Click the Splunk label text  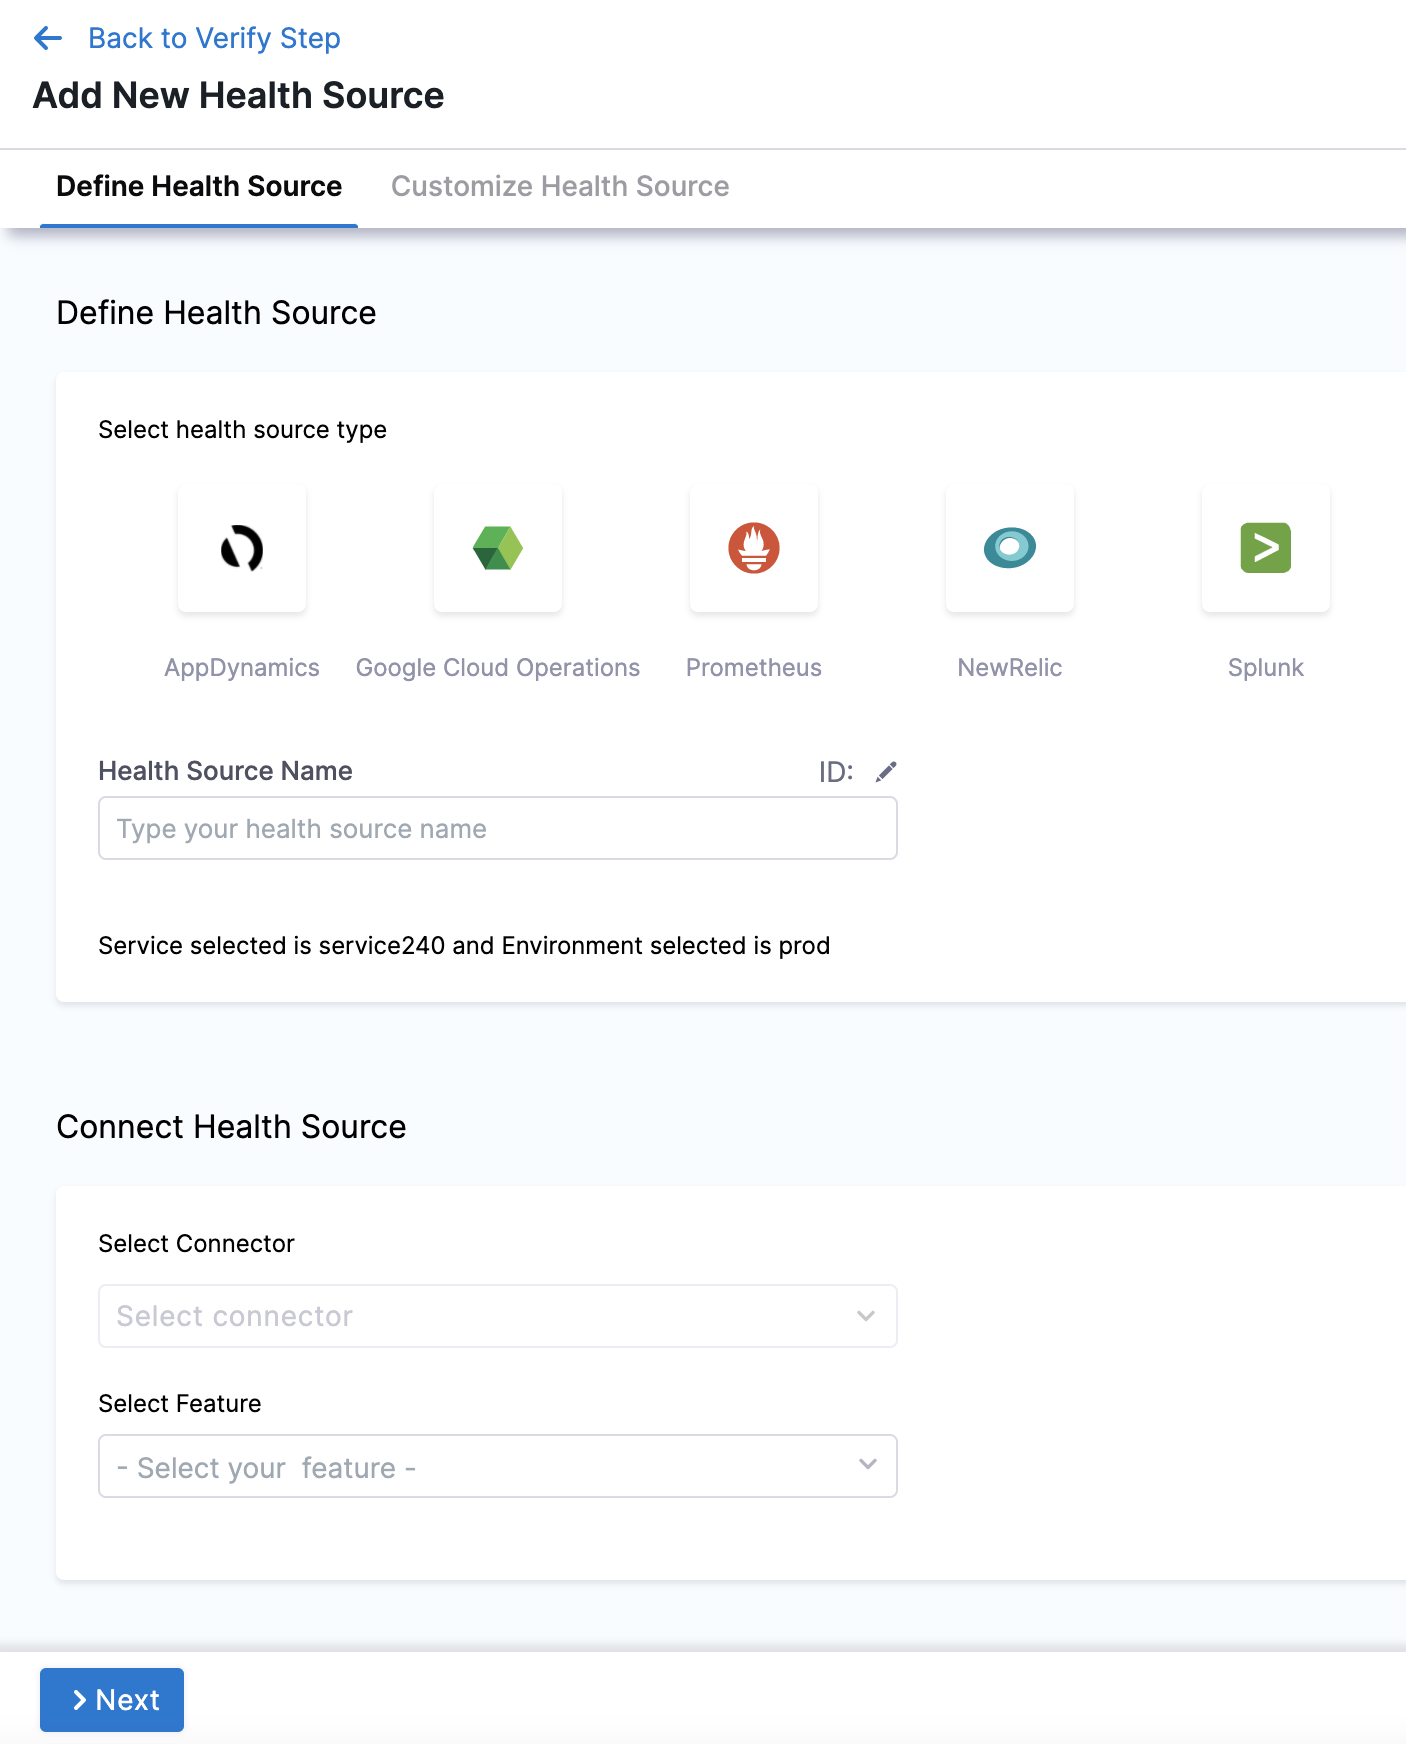click(x=1266, y=668)
